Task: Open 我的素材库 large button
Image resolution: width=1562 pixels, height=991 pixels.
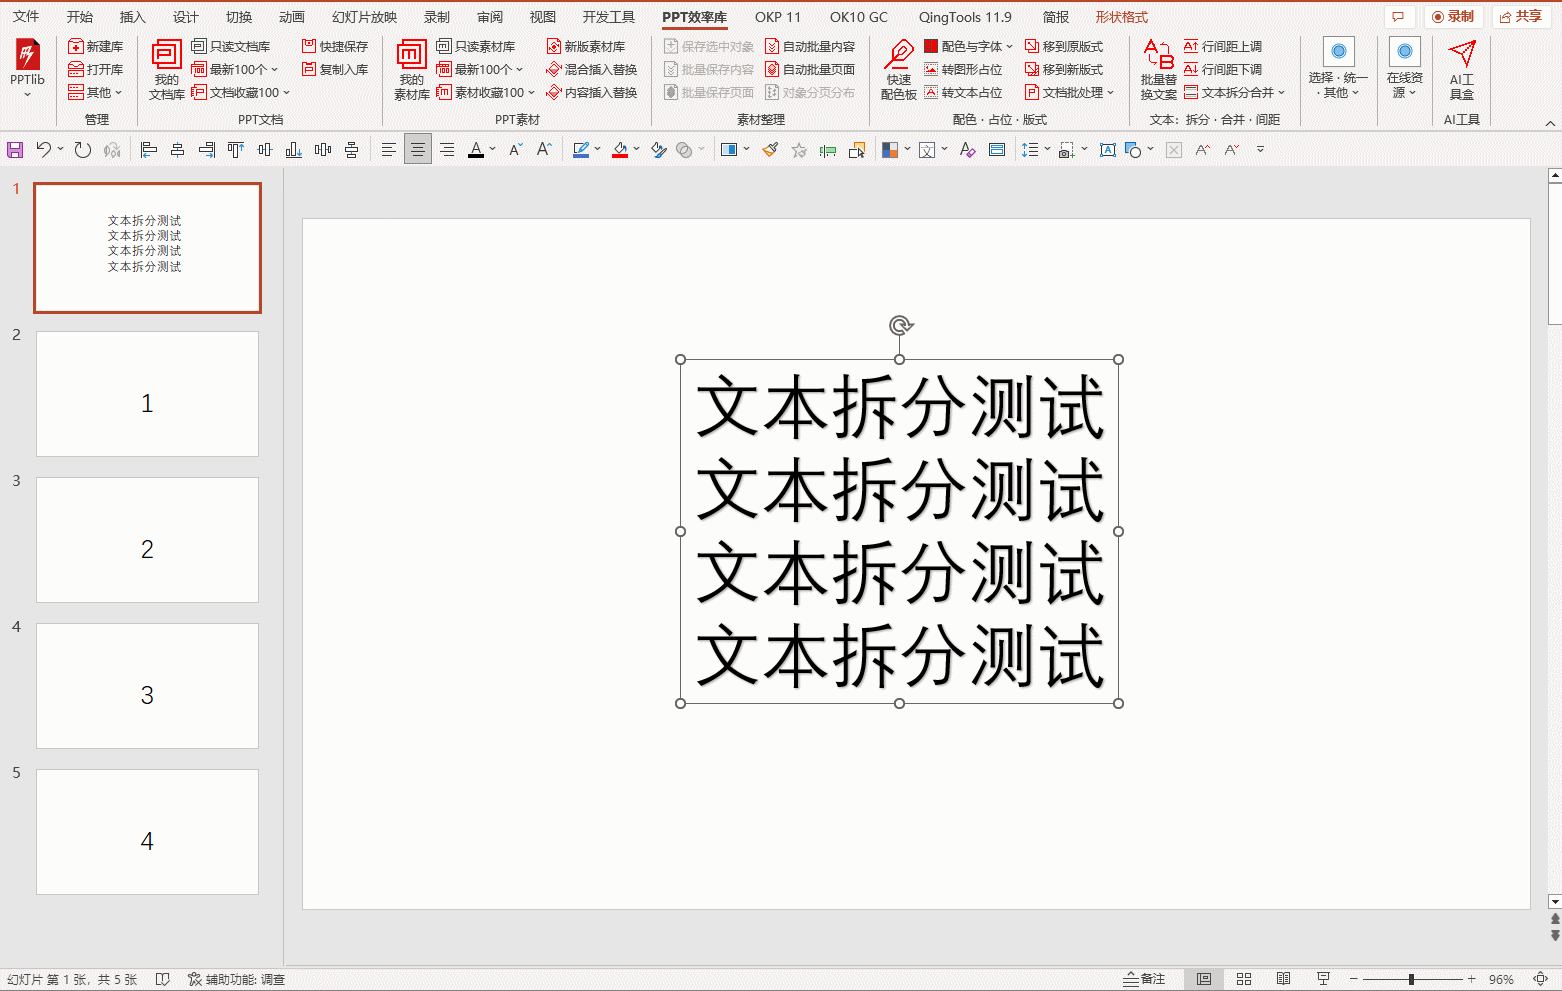Action: click(411, 70)
